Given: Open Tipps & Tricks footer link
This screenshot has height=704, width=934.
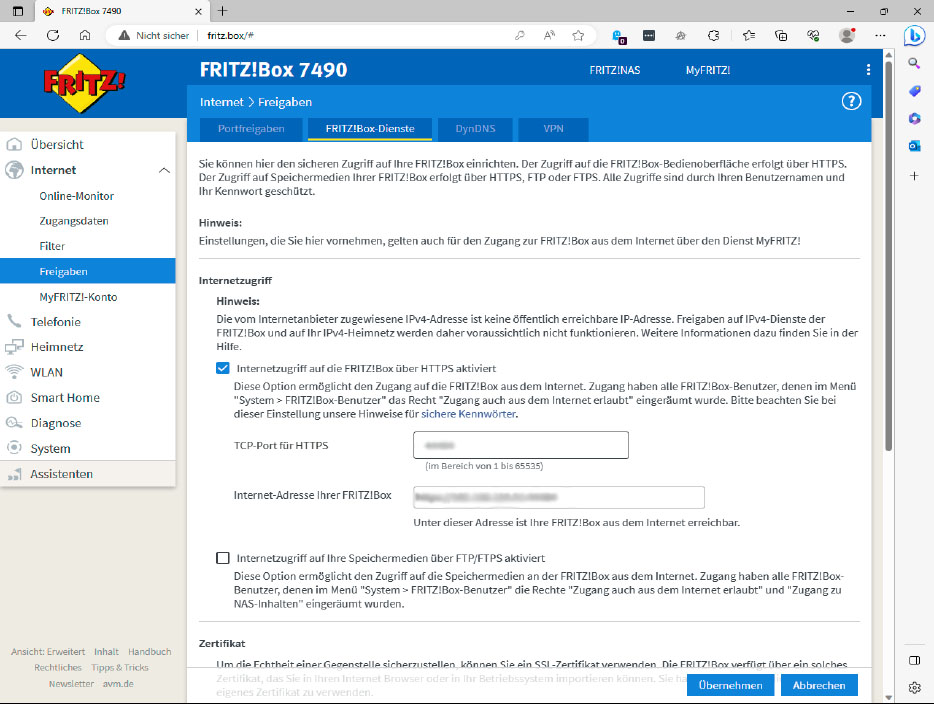Looking at the screenshot, I should tap(120, 668).
